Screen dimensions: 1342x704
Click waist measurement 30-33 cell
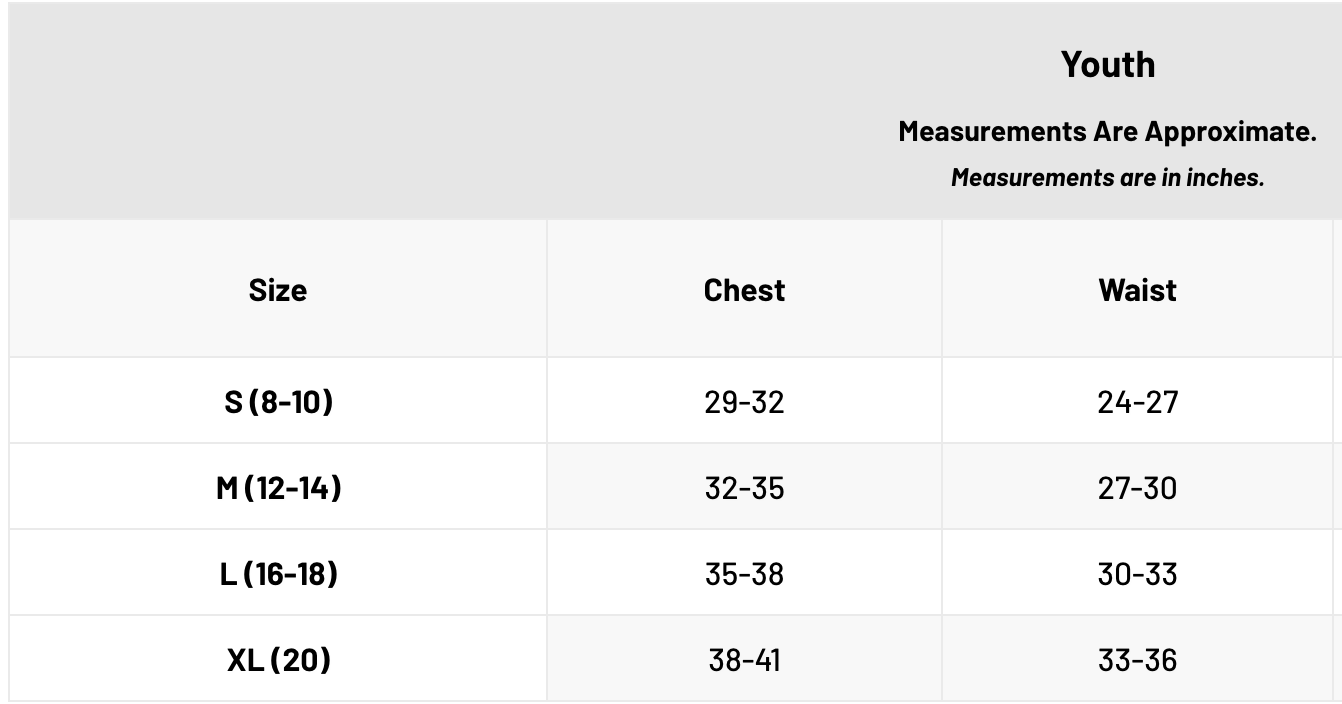click(x=1138, y=574)
